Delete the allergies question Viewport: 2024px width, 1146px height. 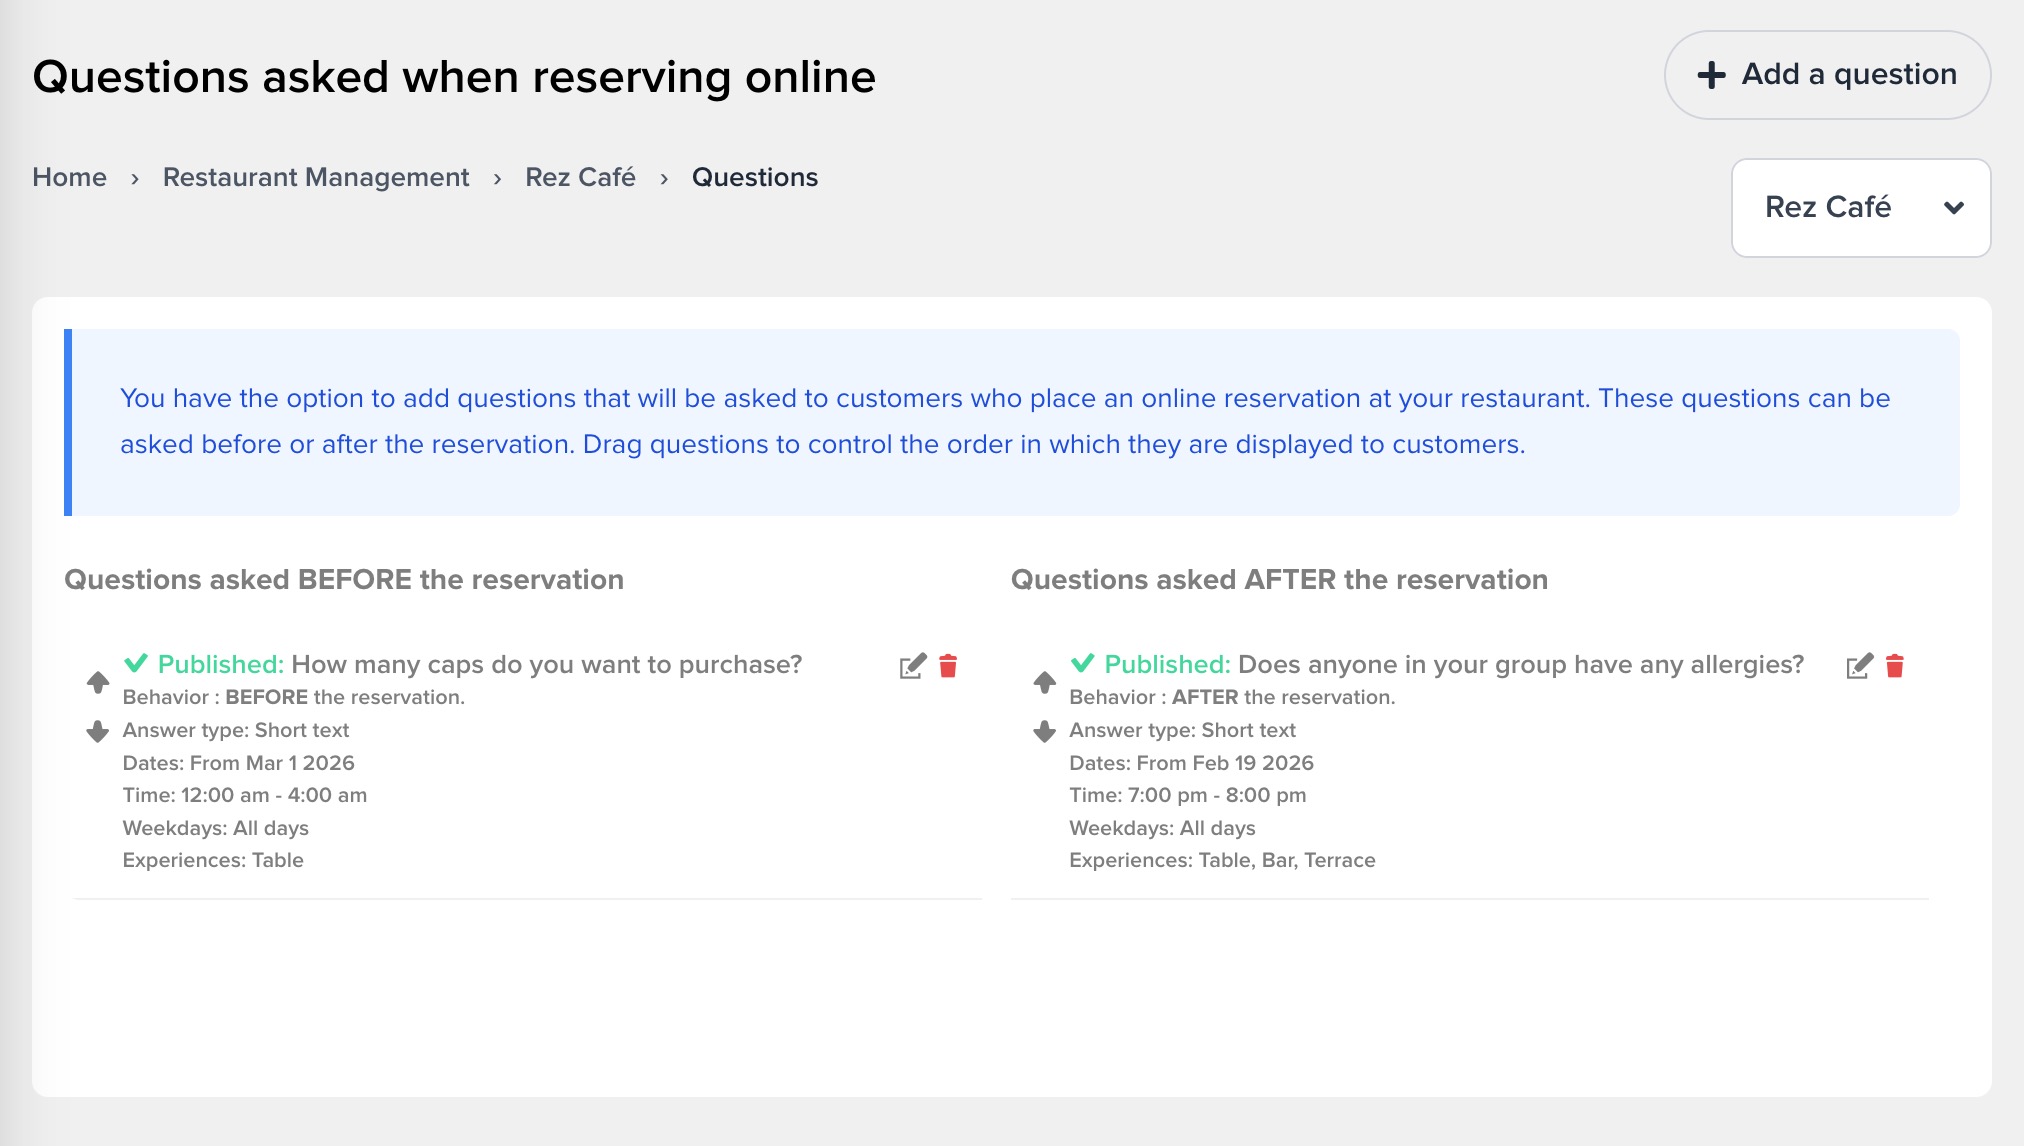(1895, 666)
